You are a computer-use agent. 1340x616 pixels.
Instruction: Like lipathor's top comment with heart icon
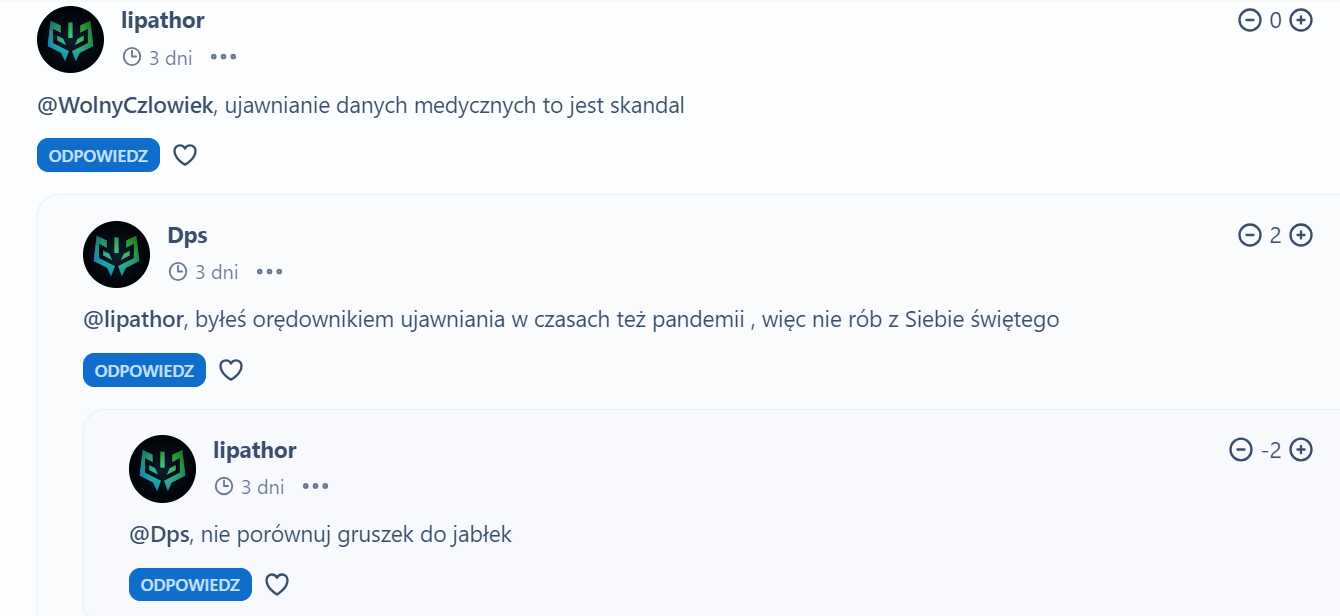185,155
